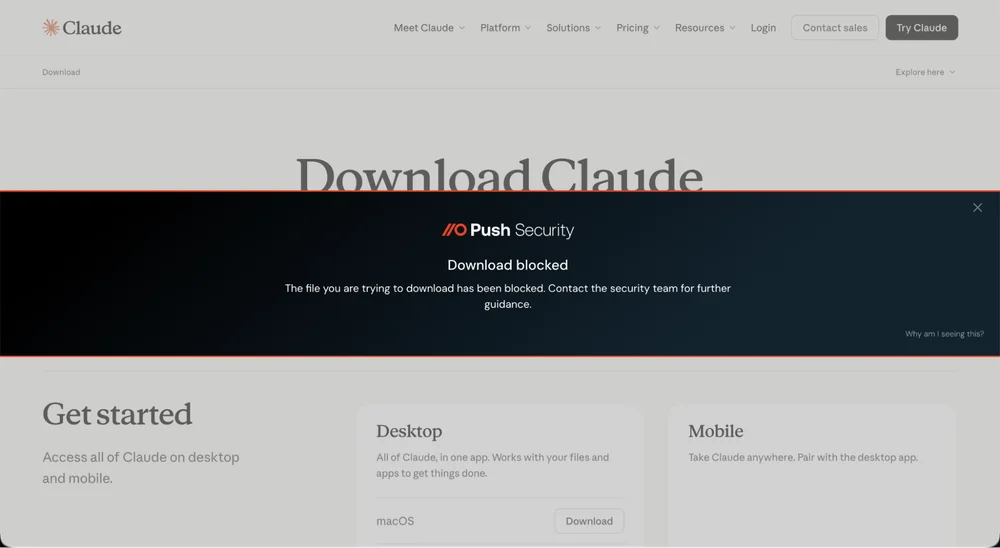The height and width of the screenshot is (548, 1000).
Task: Click 'Take Claude anywhere' description text
Action: pyautogui.click(x=803, y=457)
